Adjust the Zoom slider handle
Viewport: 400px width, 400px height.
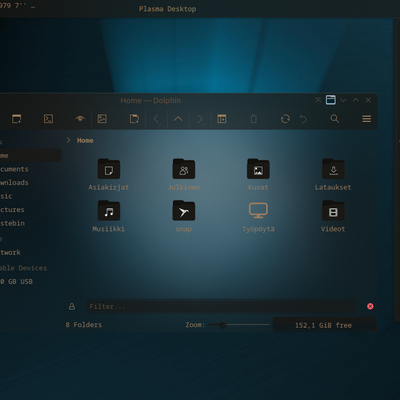pyautogui.click(x=223, y=325)
